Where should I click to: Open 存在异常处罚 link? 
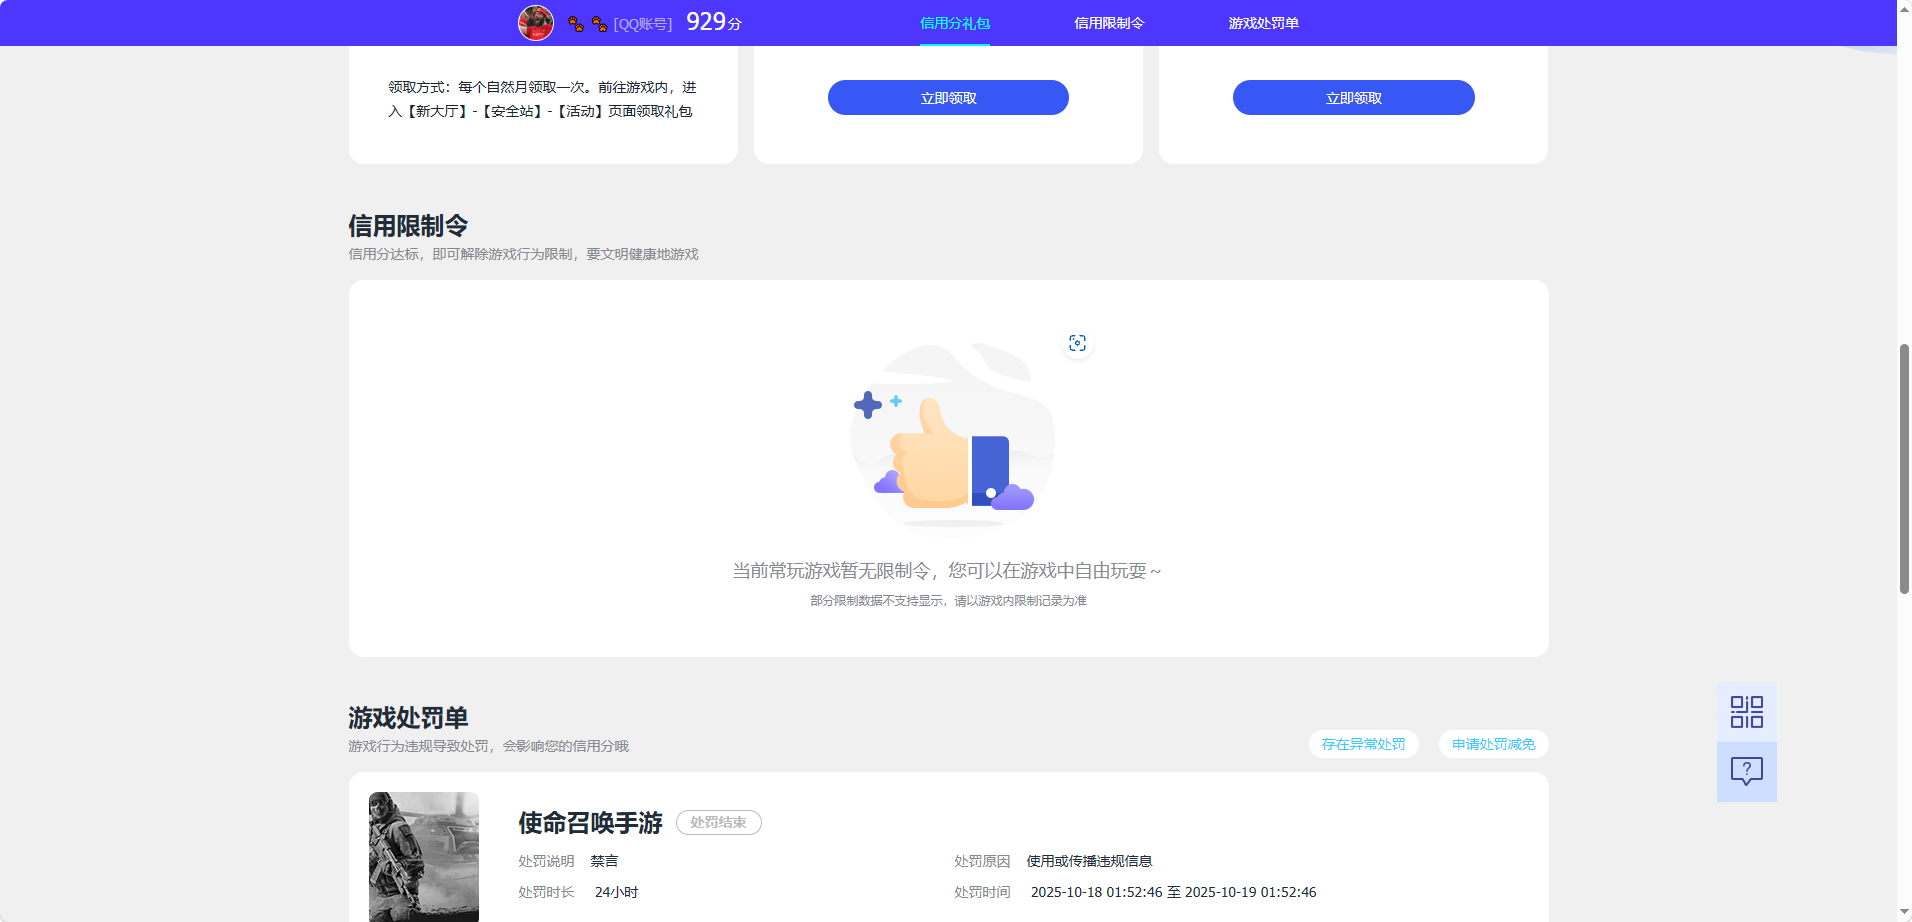tap(1363, 744)
